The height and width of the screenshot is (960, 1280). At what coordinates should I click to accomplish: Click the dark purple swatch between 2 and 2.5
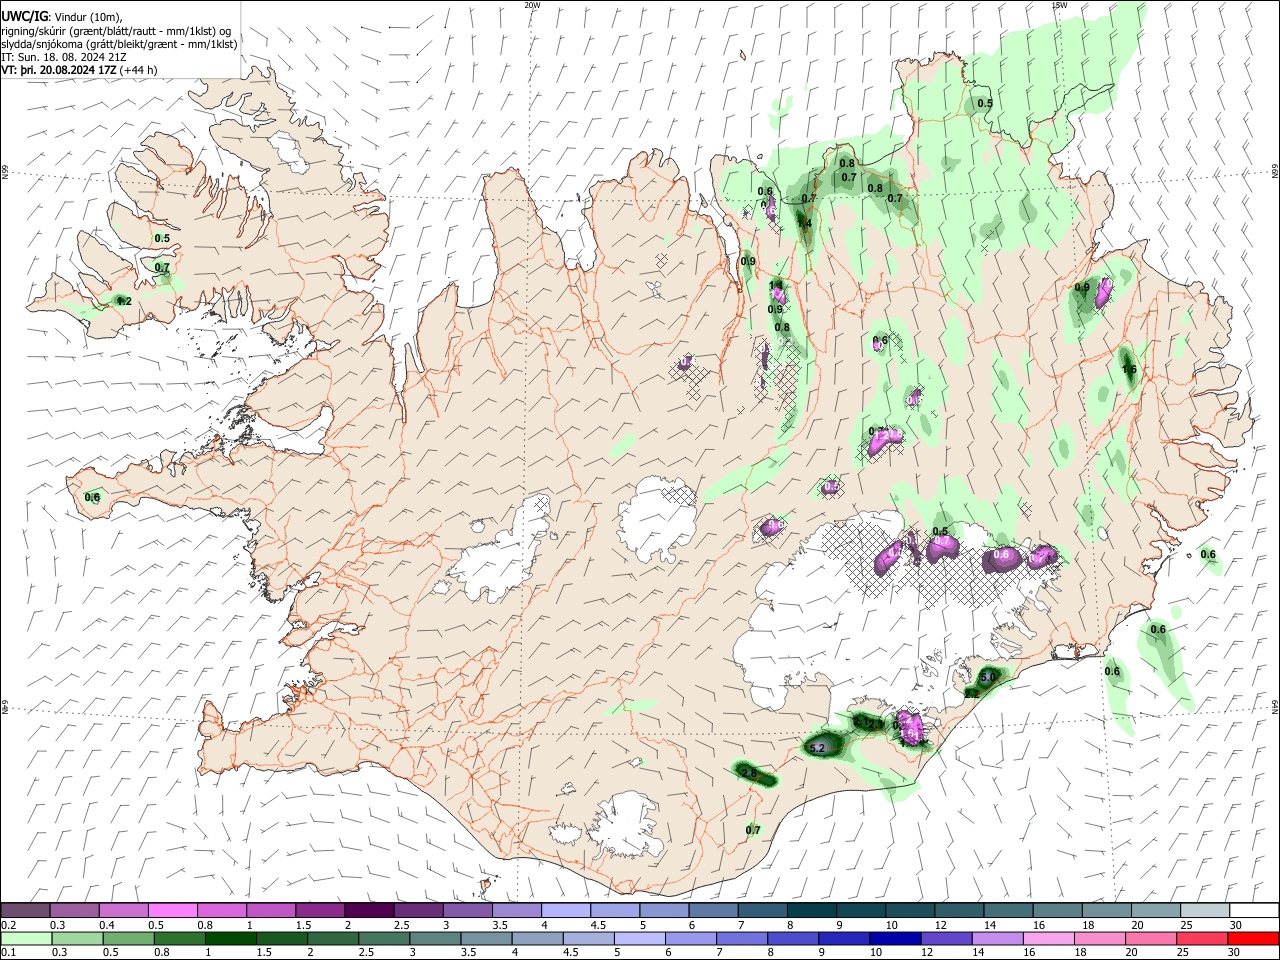[368, 911]
